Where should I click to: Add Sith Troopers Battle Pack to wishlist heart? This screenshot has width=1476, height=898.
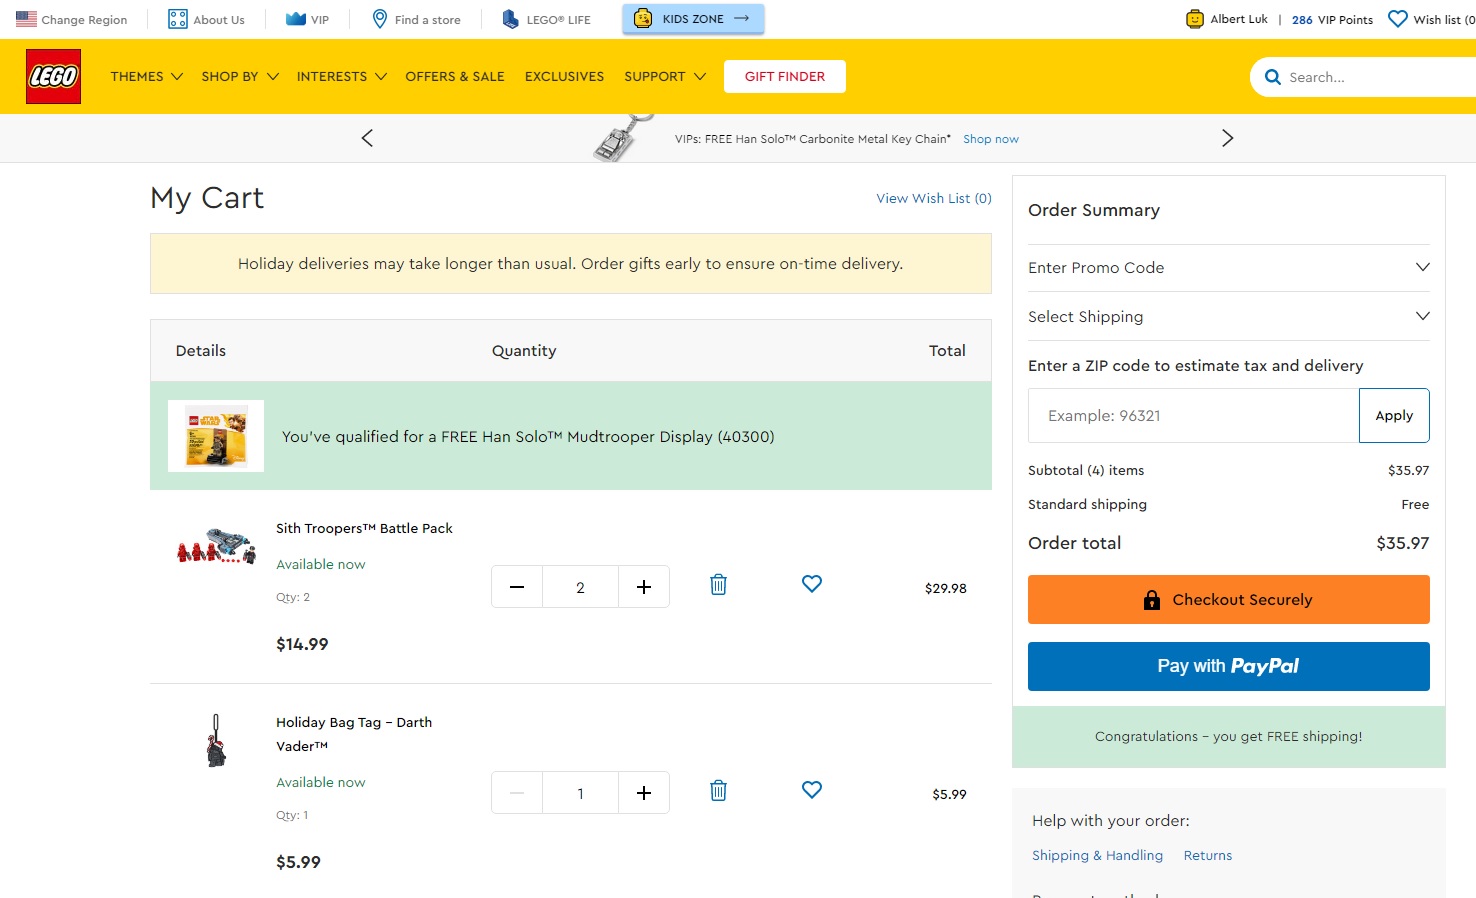[812, 584]
